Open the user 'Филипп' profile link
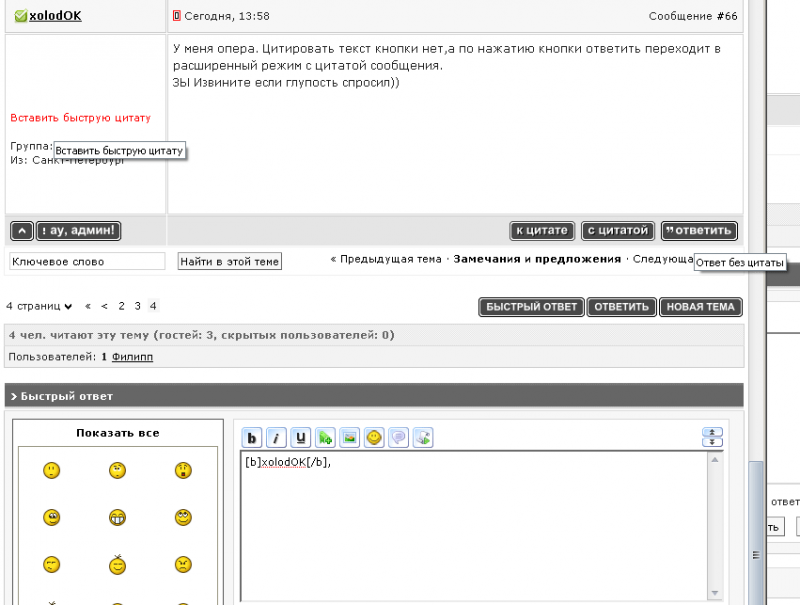800x605 pixels. (x=132, y=357)
